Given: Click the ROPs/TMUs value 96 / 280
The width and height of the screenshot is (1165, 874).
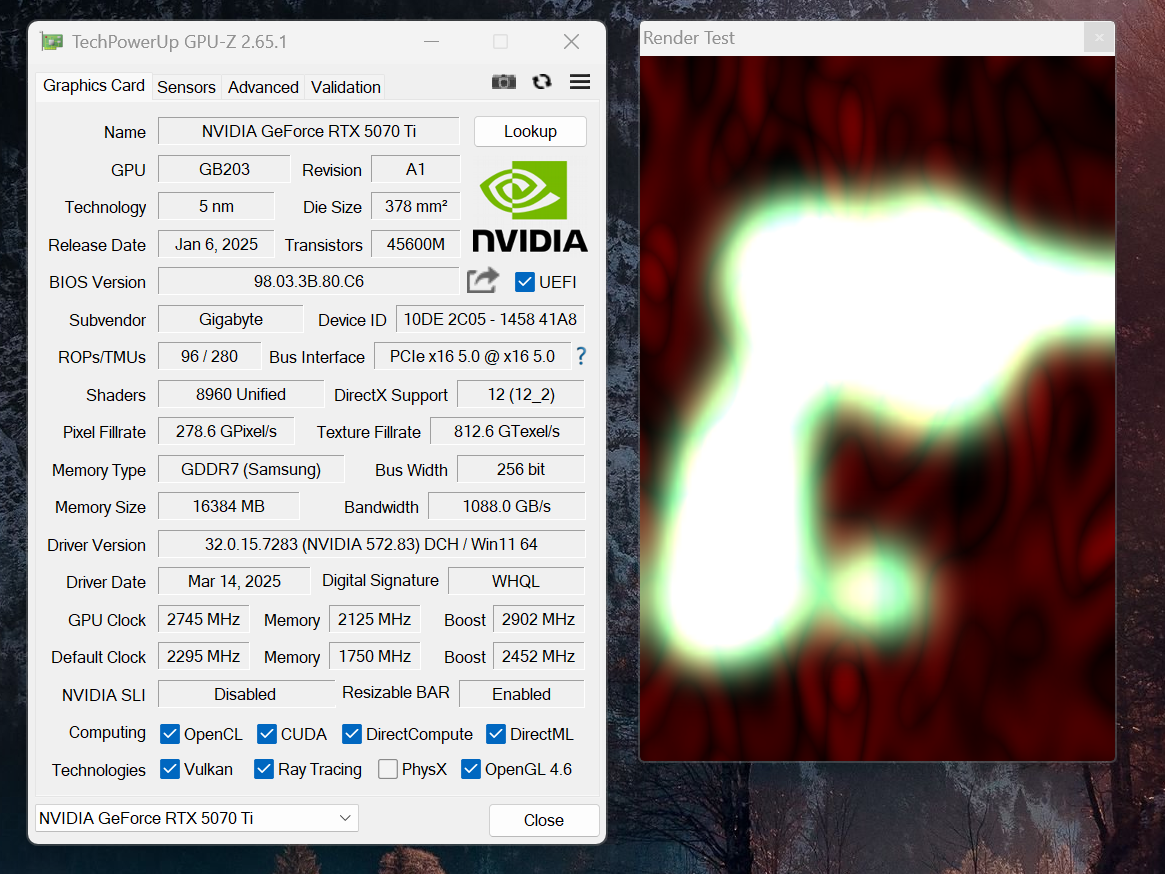Looking at the screenshot, I should pyautogui.click(x=210, y=357).
